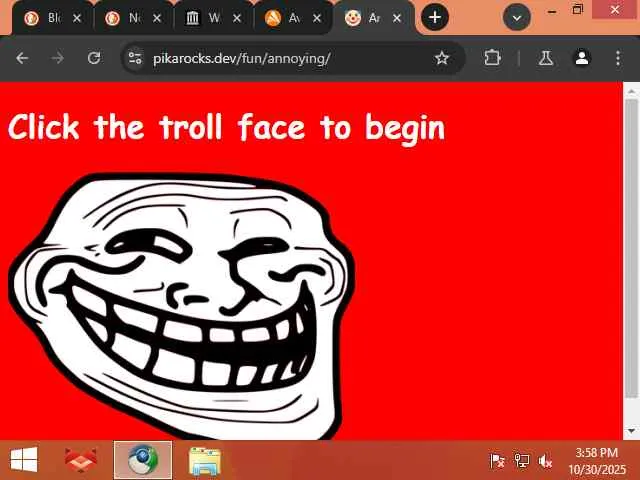The image size is (640, 480).
Task: Bookmark this page with the star
Action: (442, 58)
